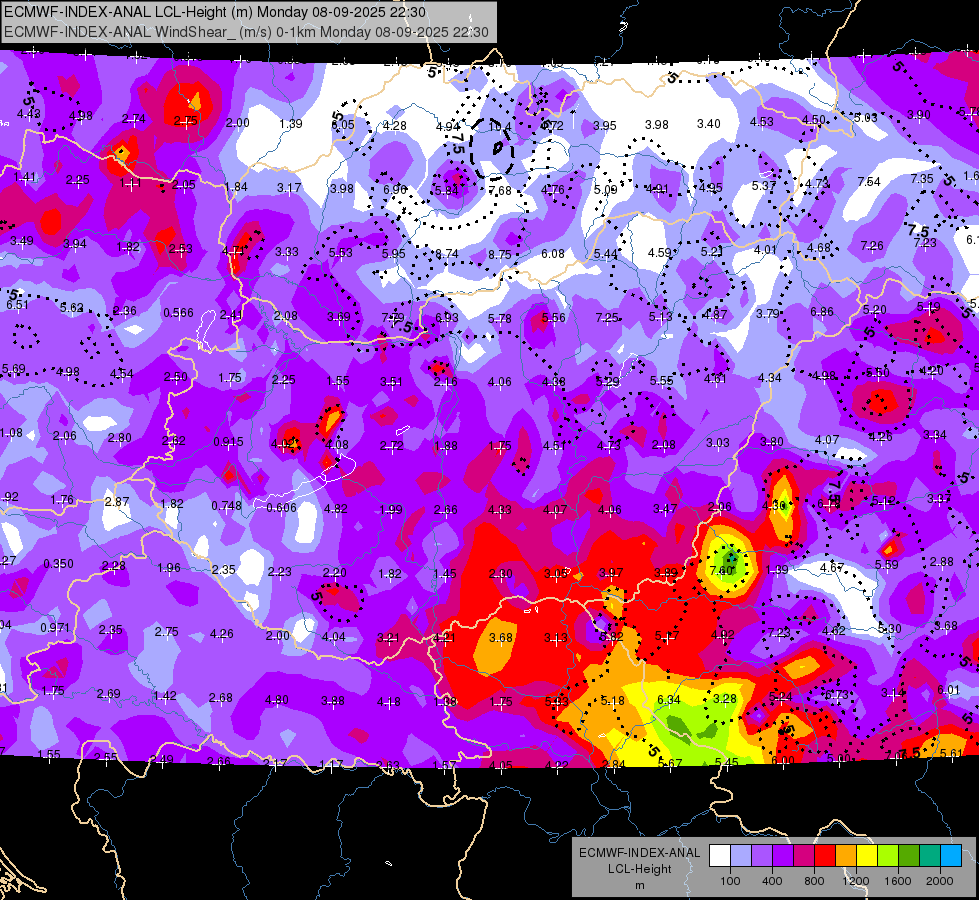Click the LCL-Height title line at top
Screen dimensions: 979x900
(215, 12)
